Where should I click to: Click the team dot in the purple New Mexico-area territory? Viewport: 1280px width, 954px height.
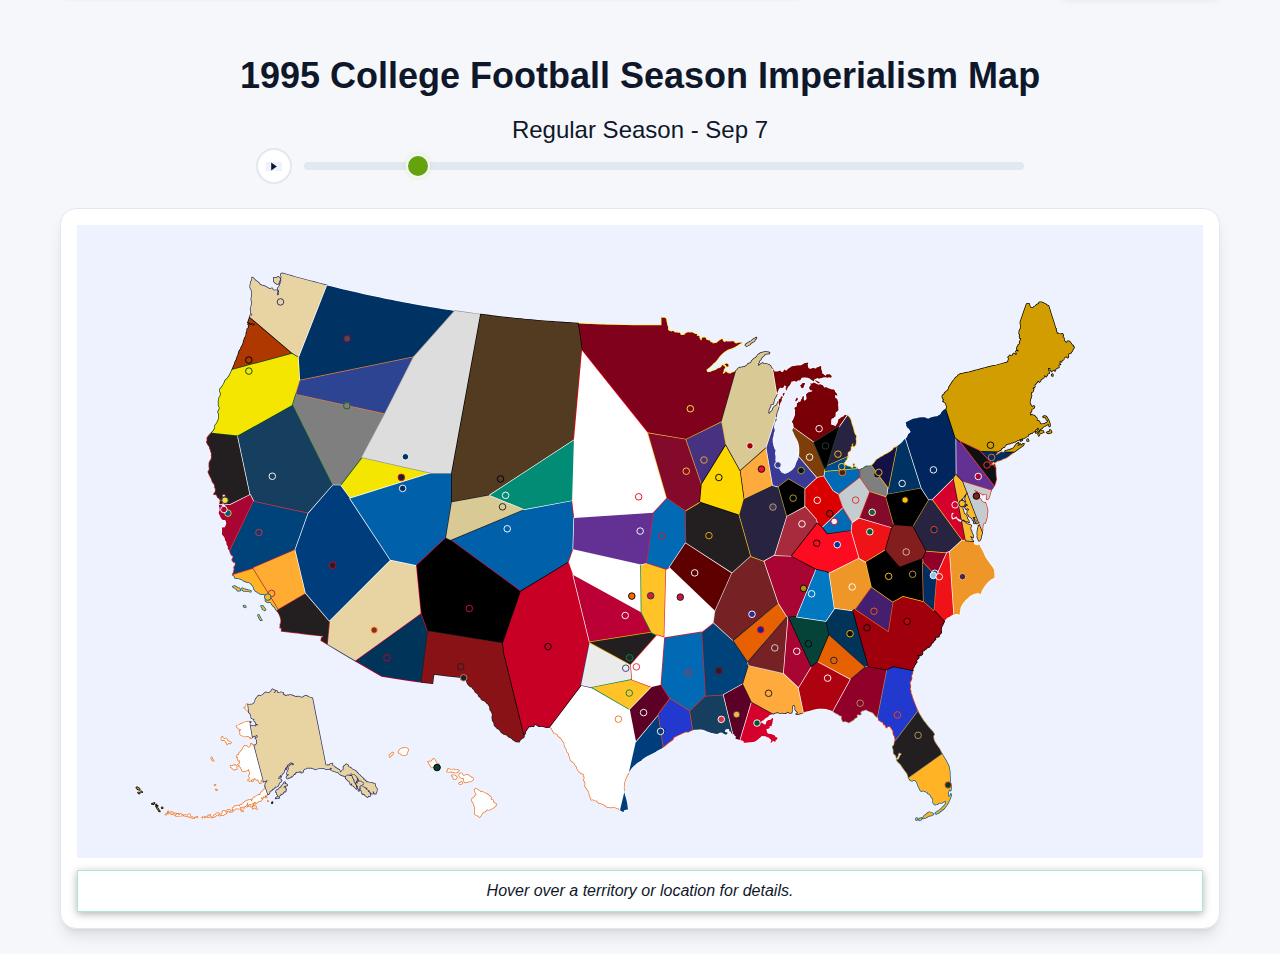point(640,531)
